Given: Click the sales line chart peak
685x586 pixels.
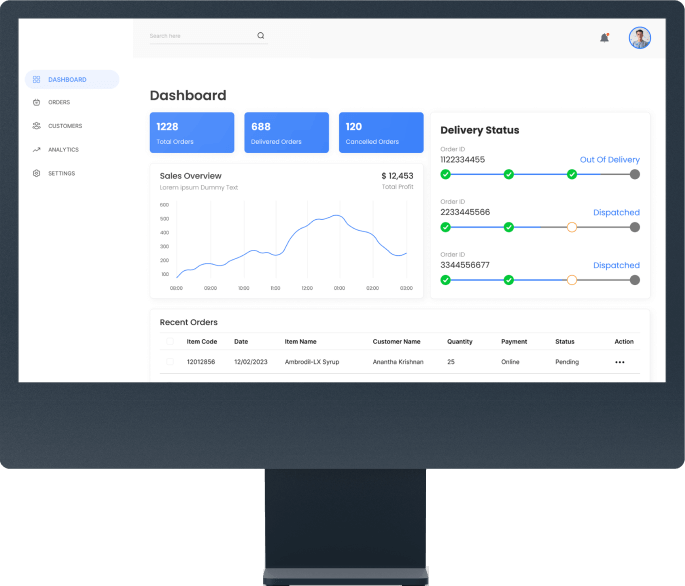Looking at the screenshot, I should coord(336,215).
